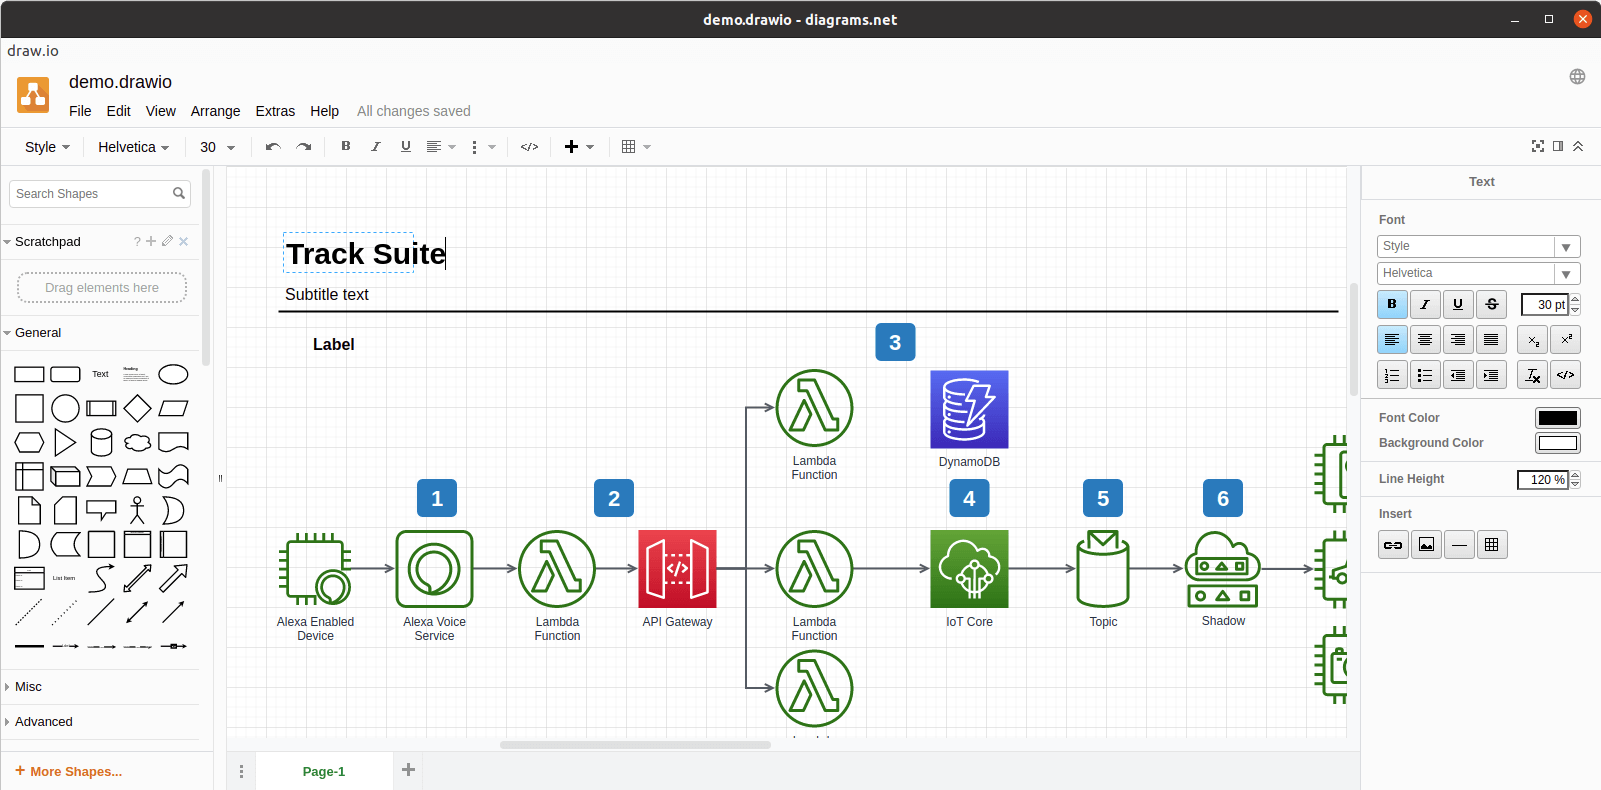This screenshot has height=790, width=1601.
Task: Open the font size 30 dropdown
Action: [217, 147]
